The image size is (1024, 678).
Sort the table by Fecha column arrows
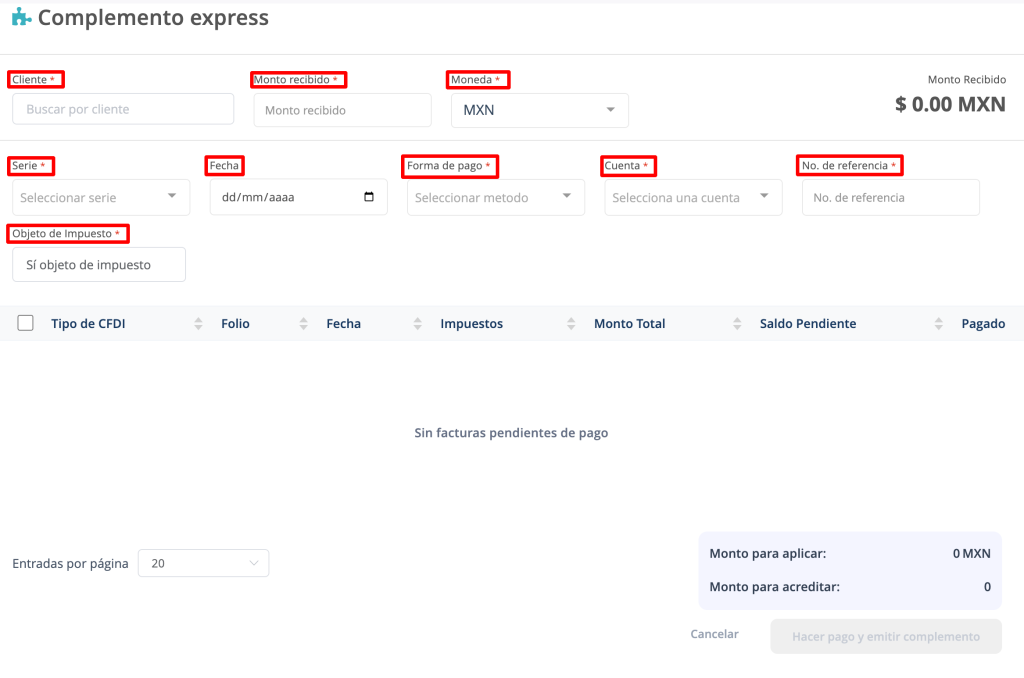pos(417,323)
